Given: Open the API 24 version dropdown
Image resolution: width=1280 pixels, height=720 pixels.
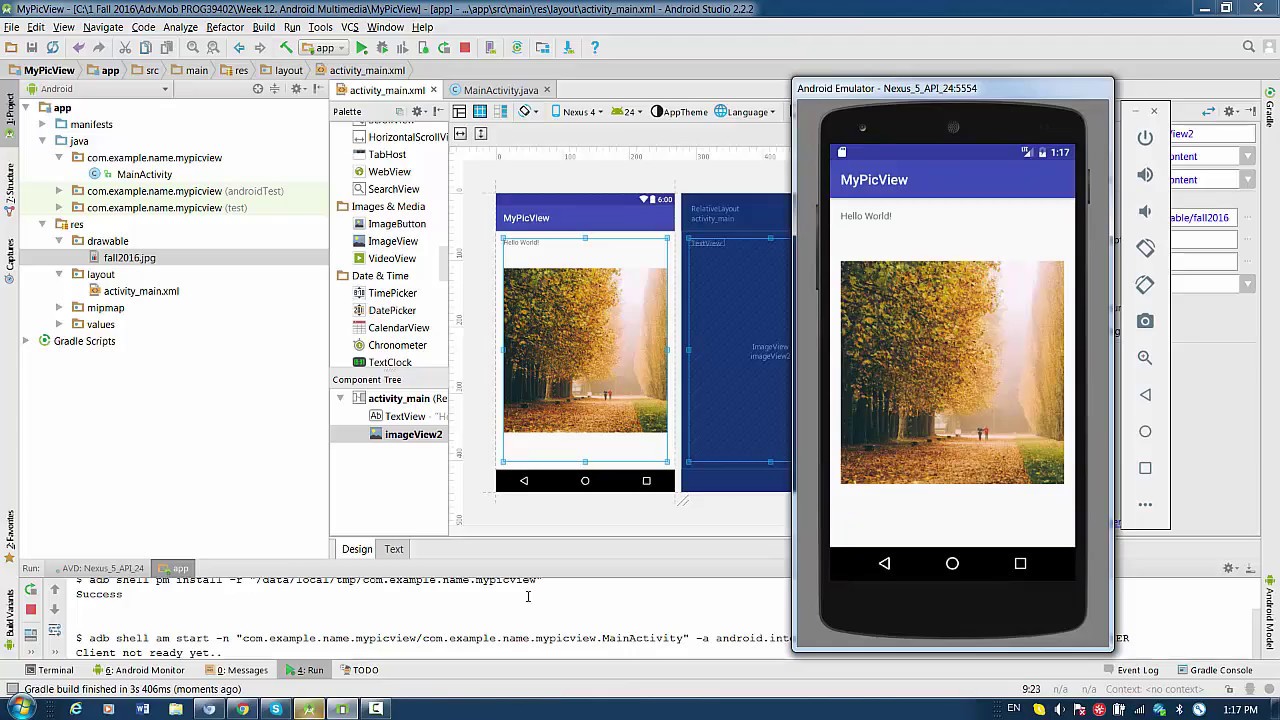Looking at the screenshot, I should click(x=628, y=112).
